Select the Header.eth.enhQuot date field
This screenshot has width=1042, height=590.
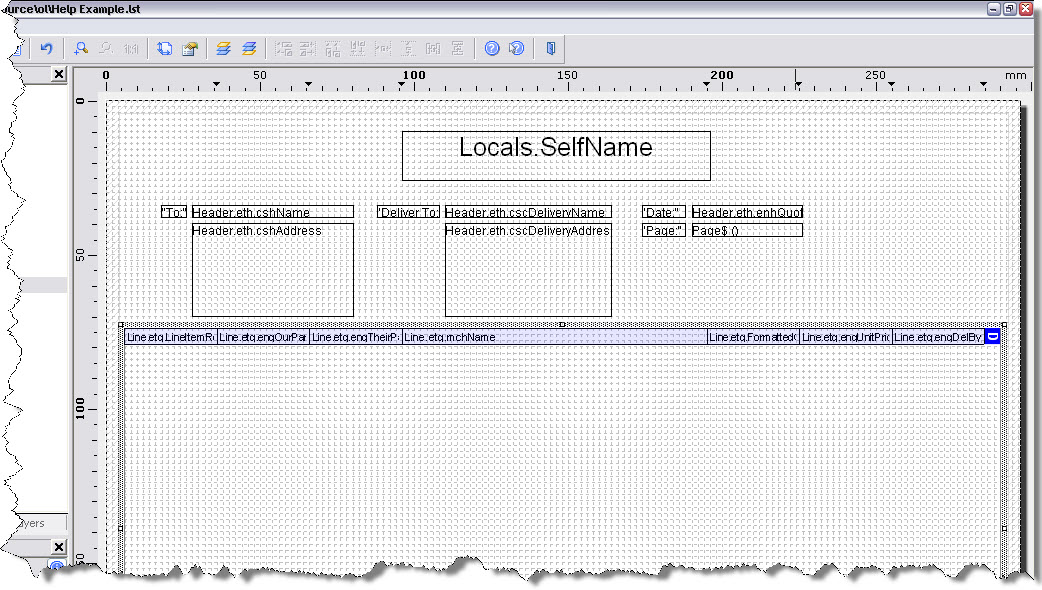tap(747, 212)
